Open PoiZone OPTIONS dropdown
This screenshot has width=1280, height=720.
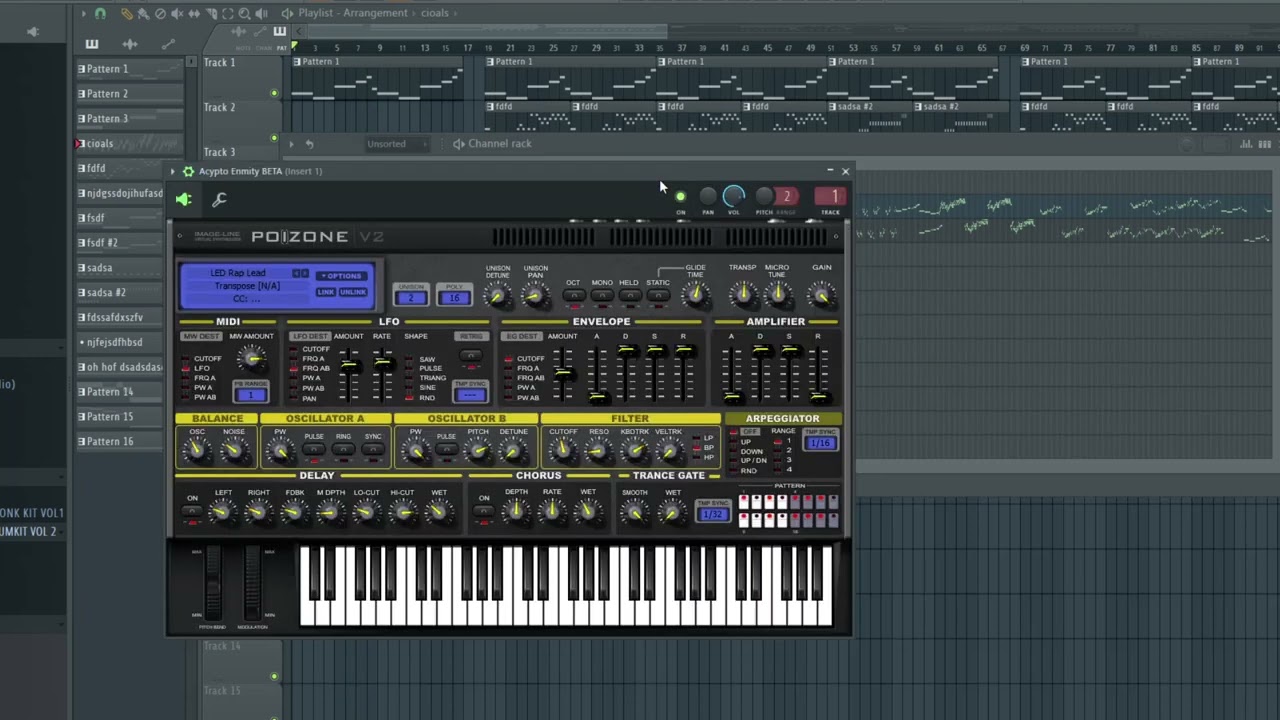tap(341, 276)
